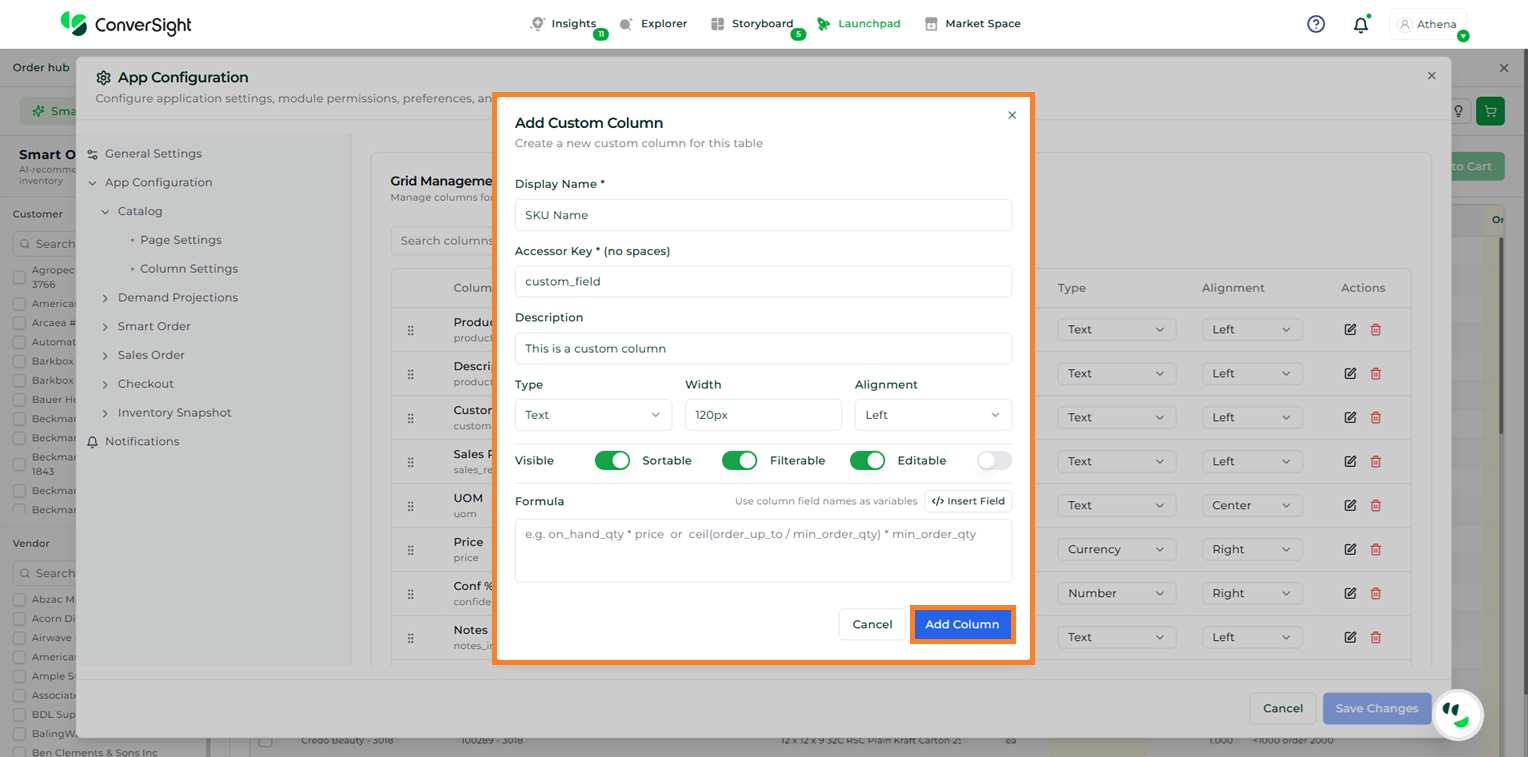The height and width of the screenshot is (757, 1528).
Task: Open the chat assistant floating icon
Action: coord(1457,713)
